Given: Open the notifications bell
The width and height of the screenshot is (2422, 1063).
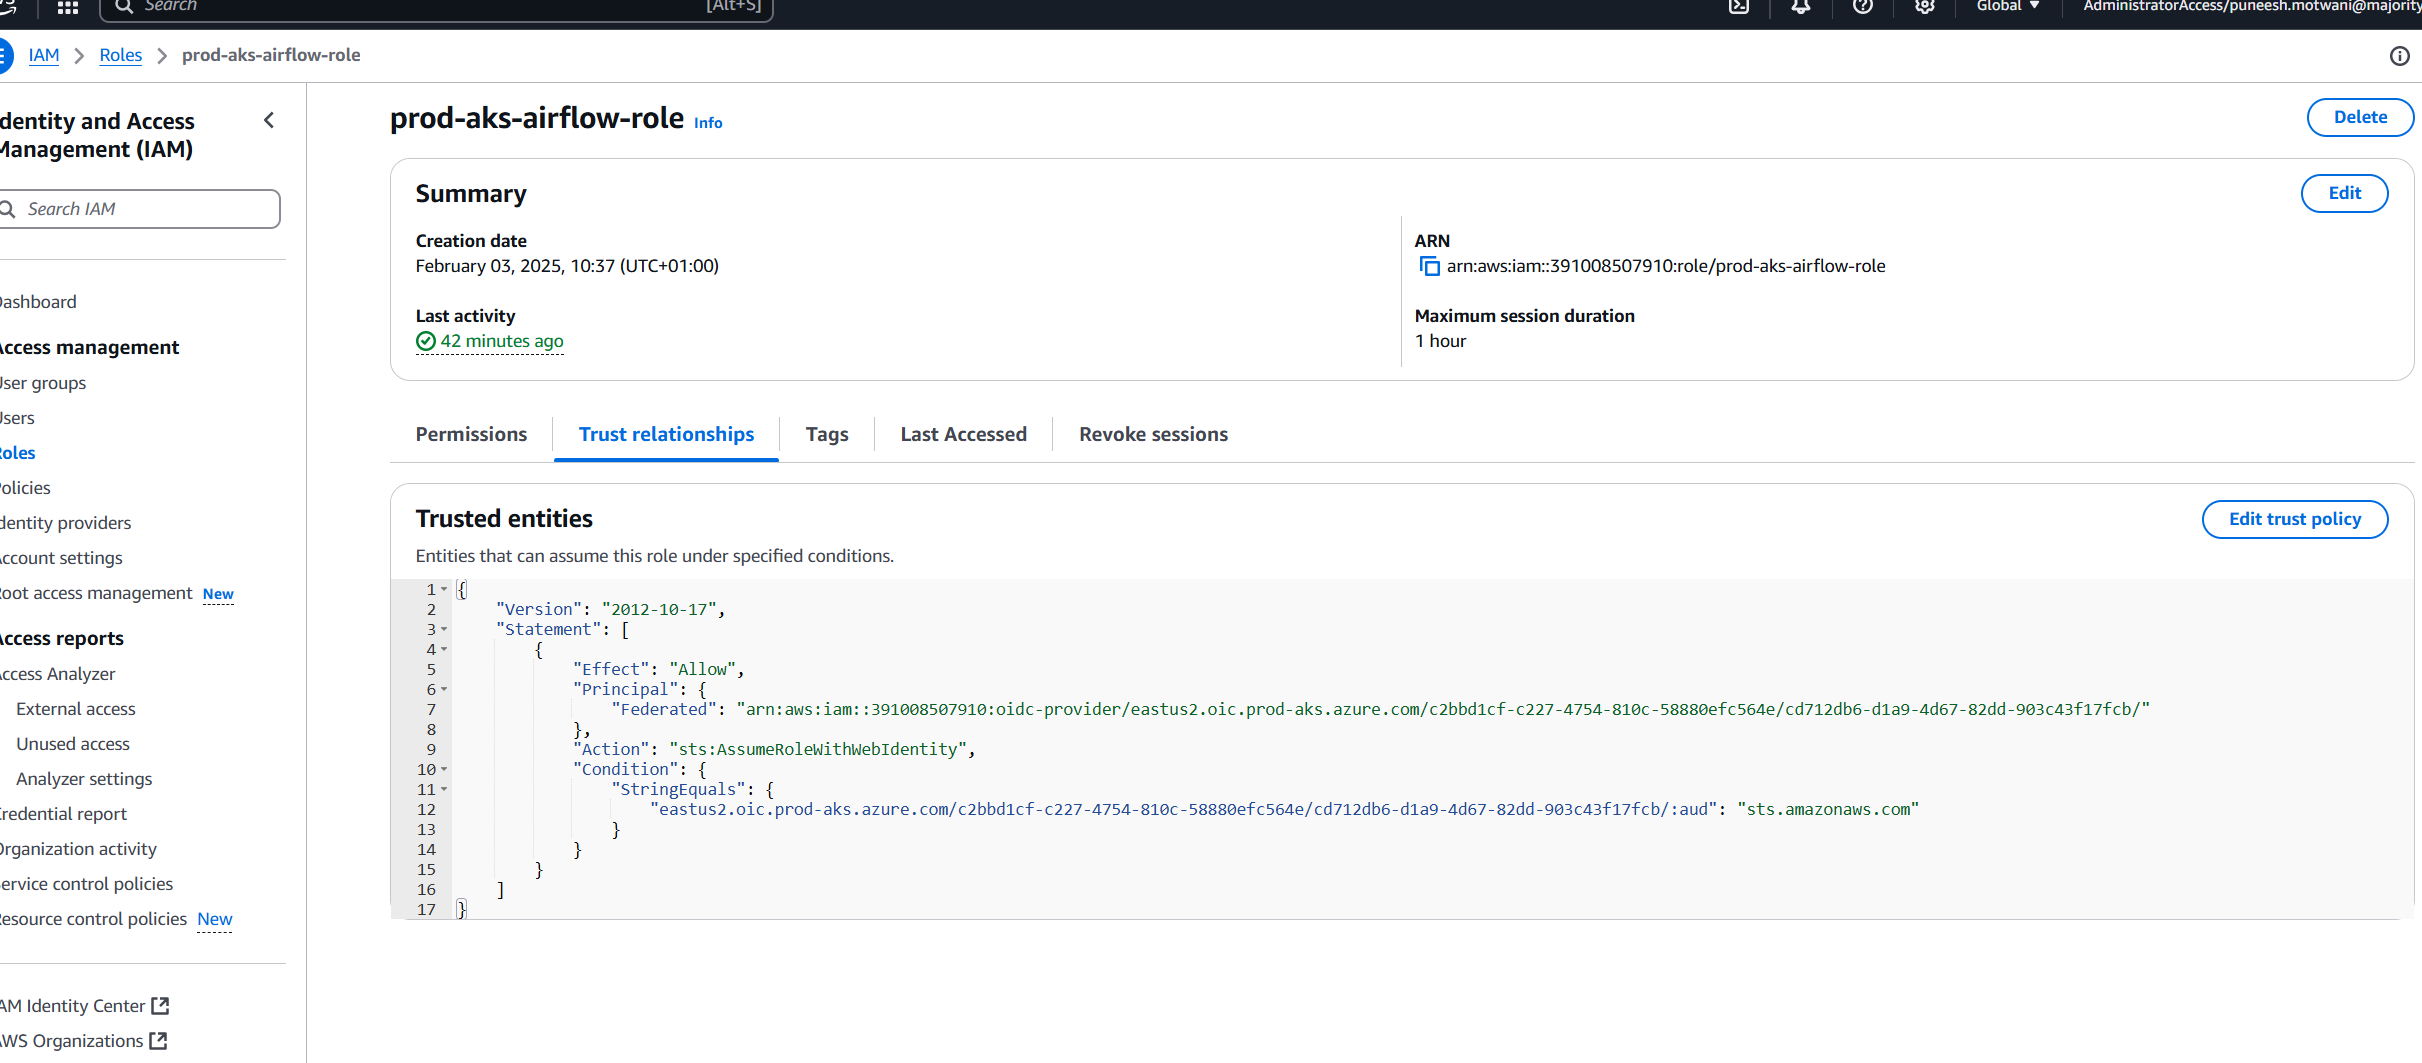Looking at the screenshot, I should point(1800,7).
